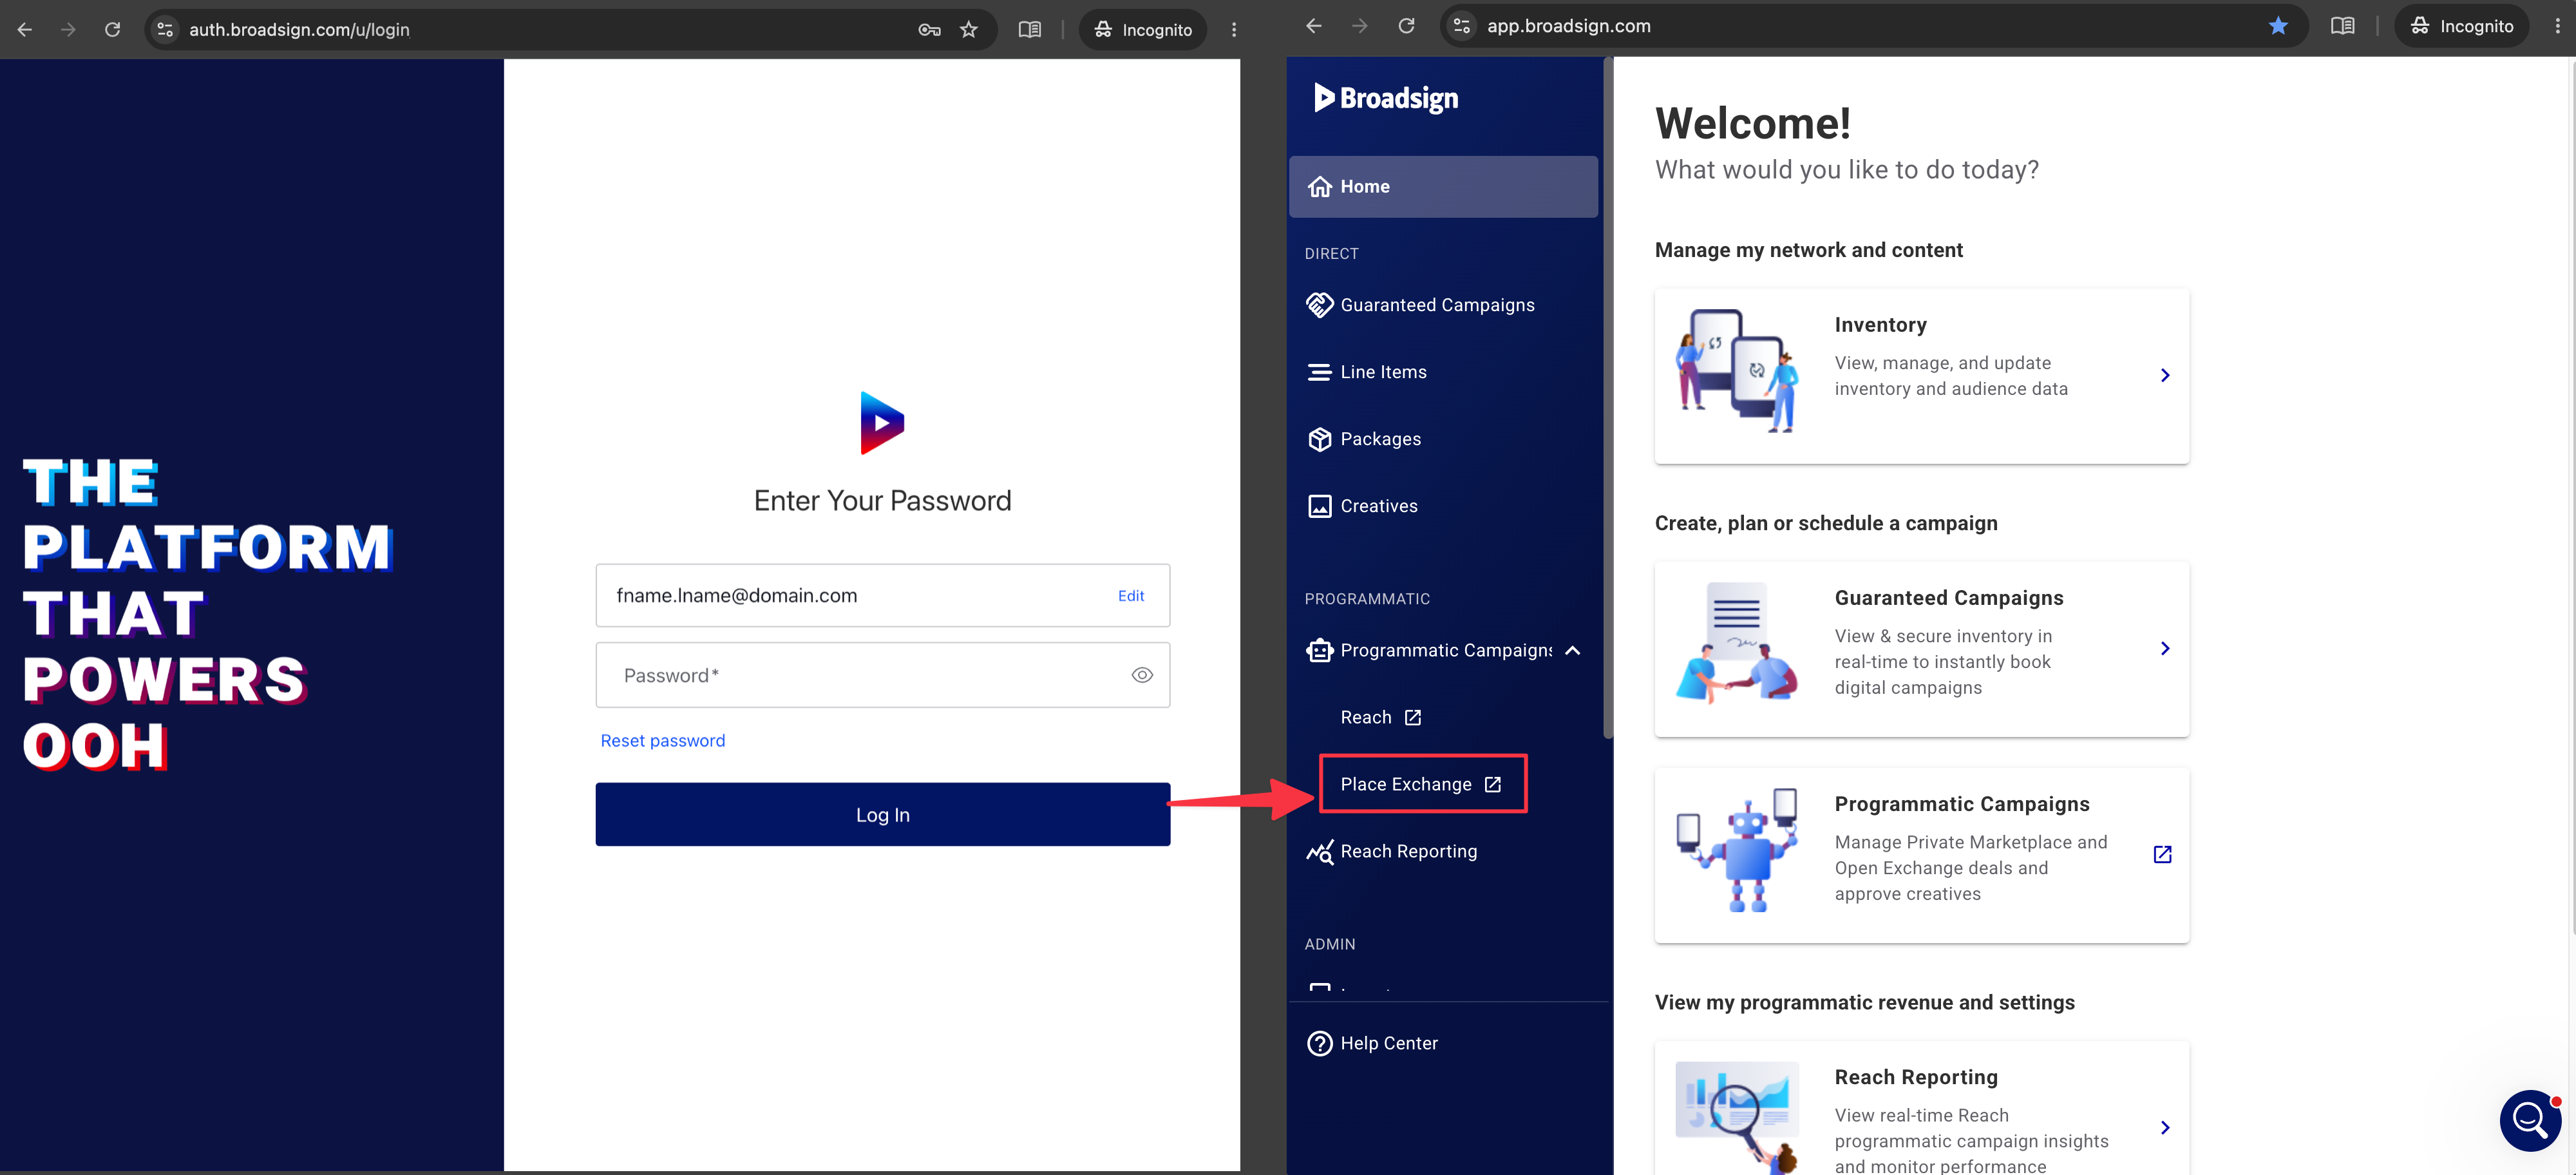Toggle password visibility with the eye icon
This screenshot has width=2576, height=1175.
pyautogui.click(x=1142, y=676)
